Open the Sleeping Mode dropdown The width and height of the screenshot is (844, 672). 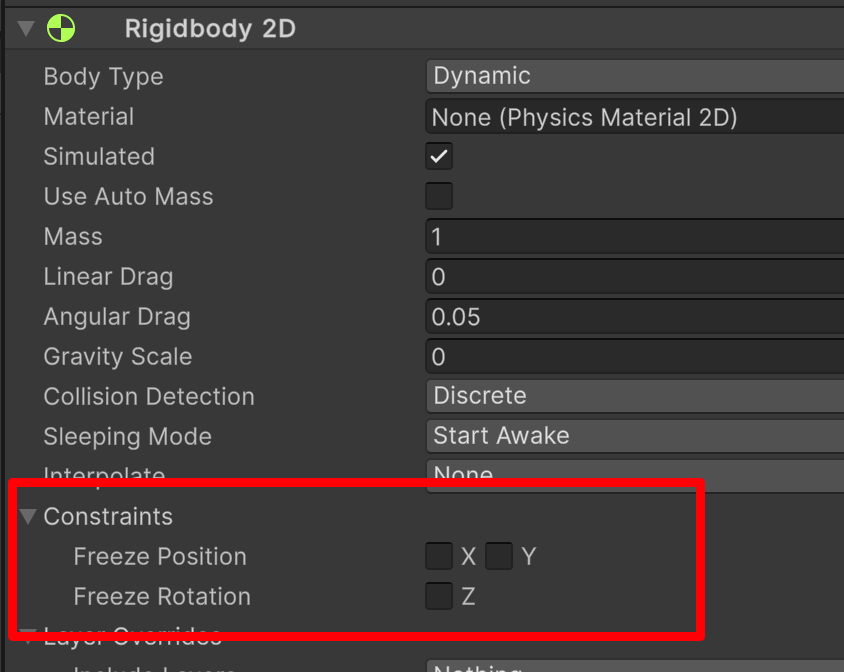[635, 436]
